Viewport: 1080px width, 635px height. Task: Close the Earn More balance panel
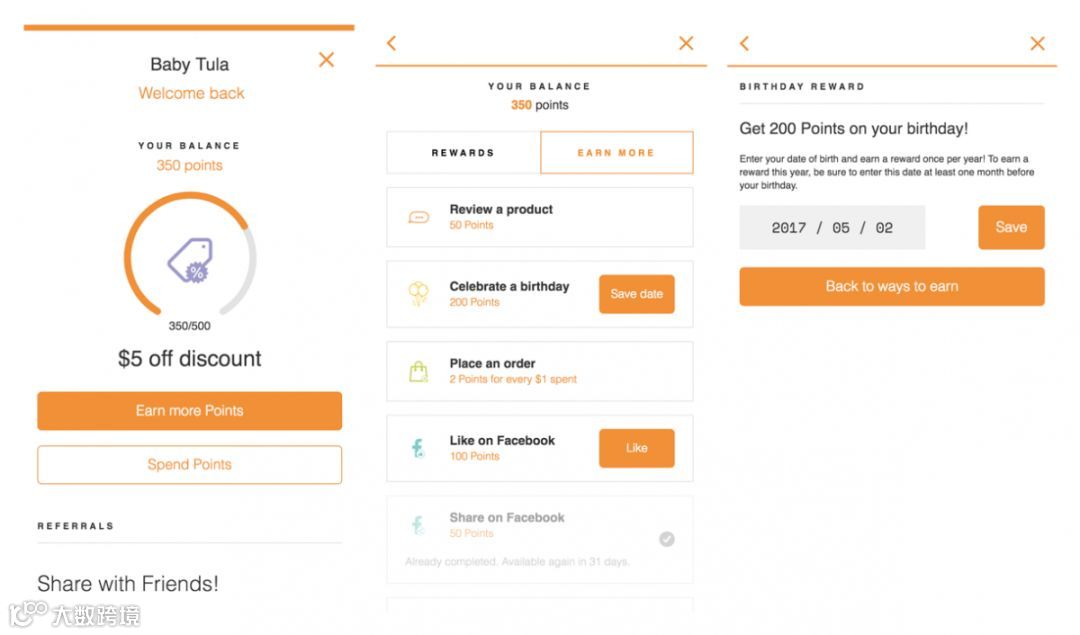point(686,43)
